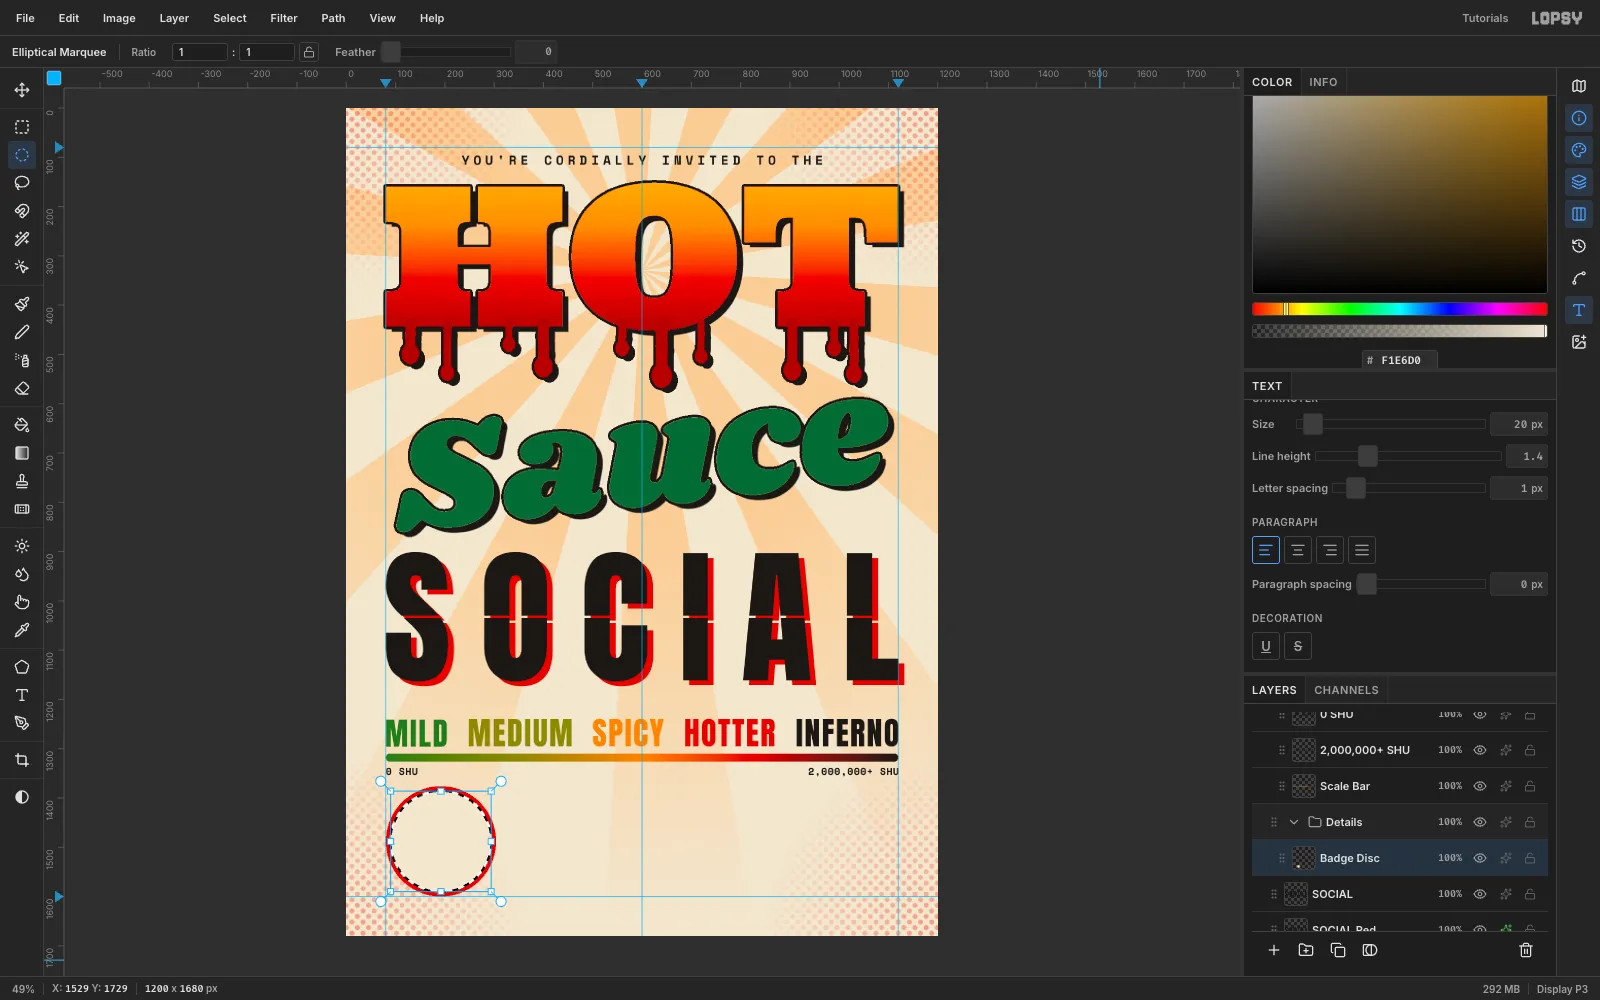Click the Feather value field

(x=536, y=52)
